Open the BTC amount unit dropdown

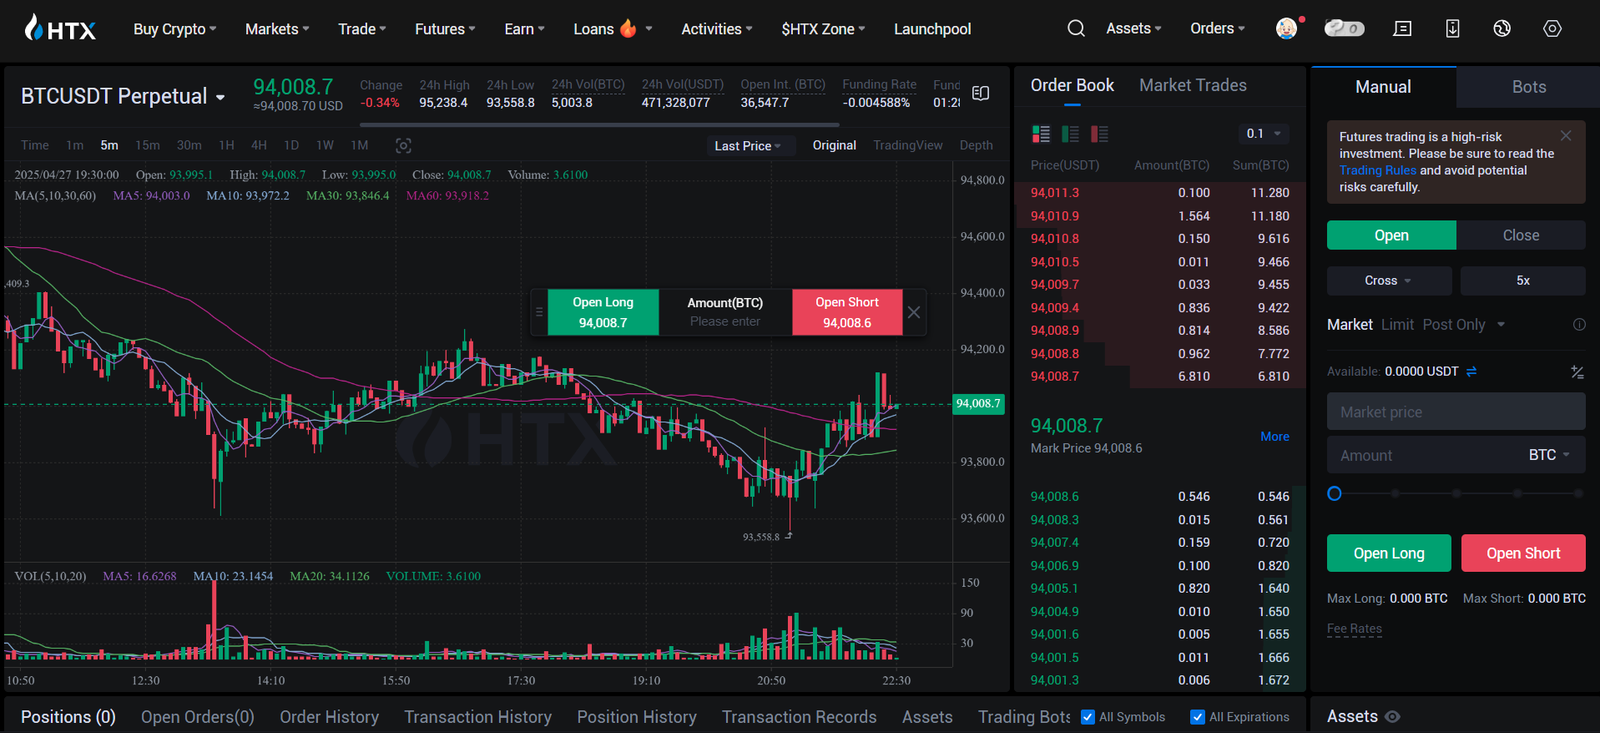tap(1549, 455)
